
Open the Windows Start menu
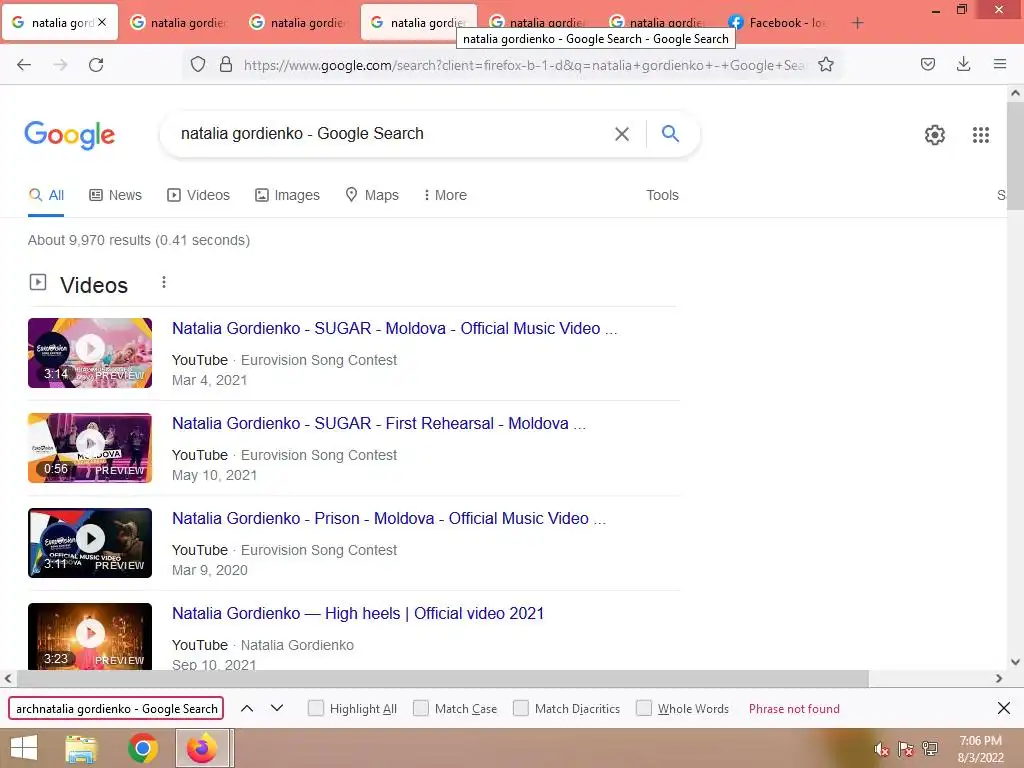pyautogui.click(x=24, y=748)
